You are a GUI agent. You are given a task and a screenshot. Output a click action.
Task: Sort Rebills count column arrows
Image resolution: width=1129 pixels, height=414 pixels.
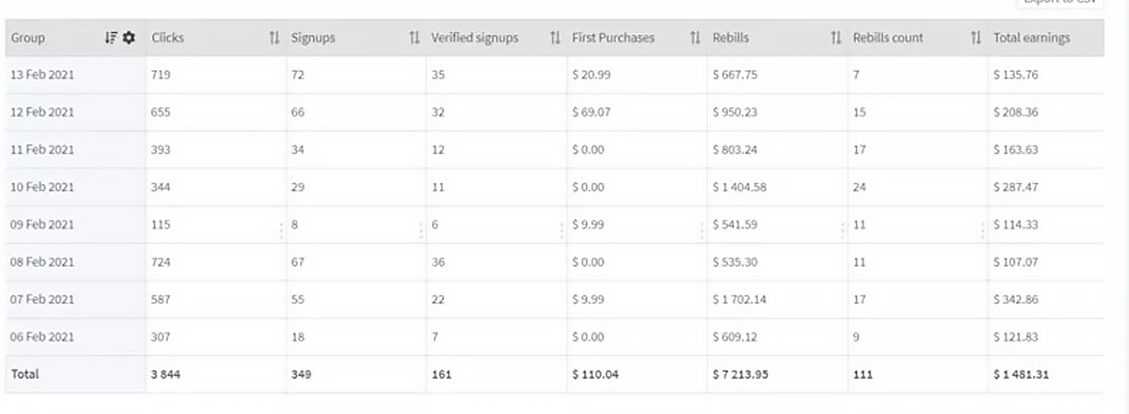tap(976, 38)
